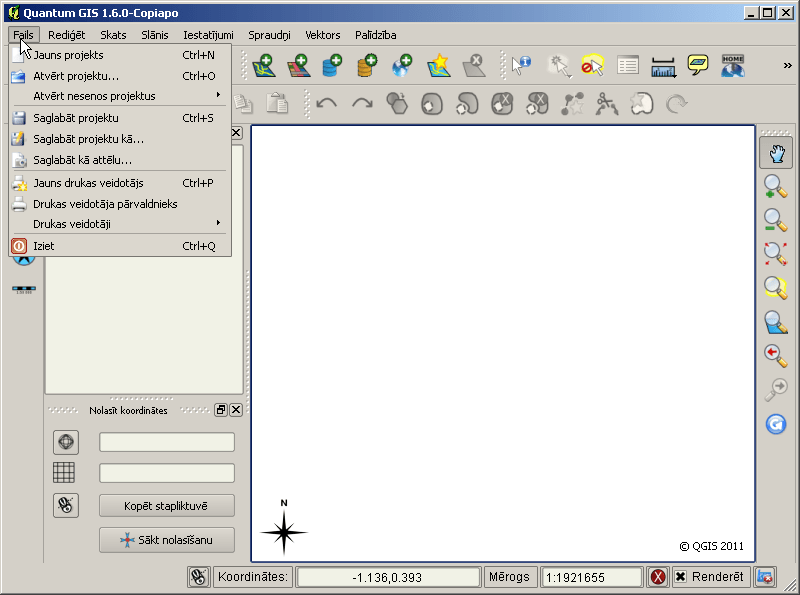Screen dimensions: 800x595
Task: Choose Jauns projekts from the menu
Action: coord(120,55)
